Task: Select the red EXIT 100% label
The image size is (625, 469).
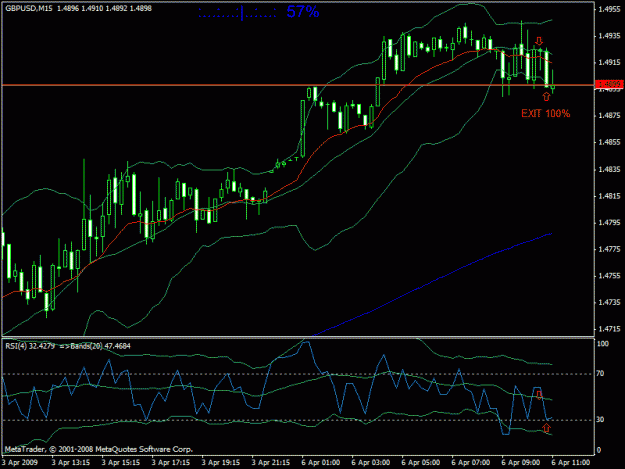Action: [x=546, y=114]
